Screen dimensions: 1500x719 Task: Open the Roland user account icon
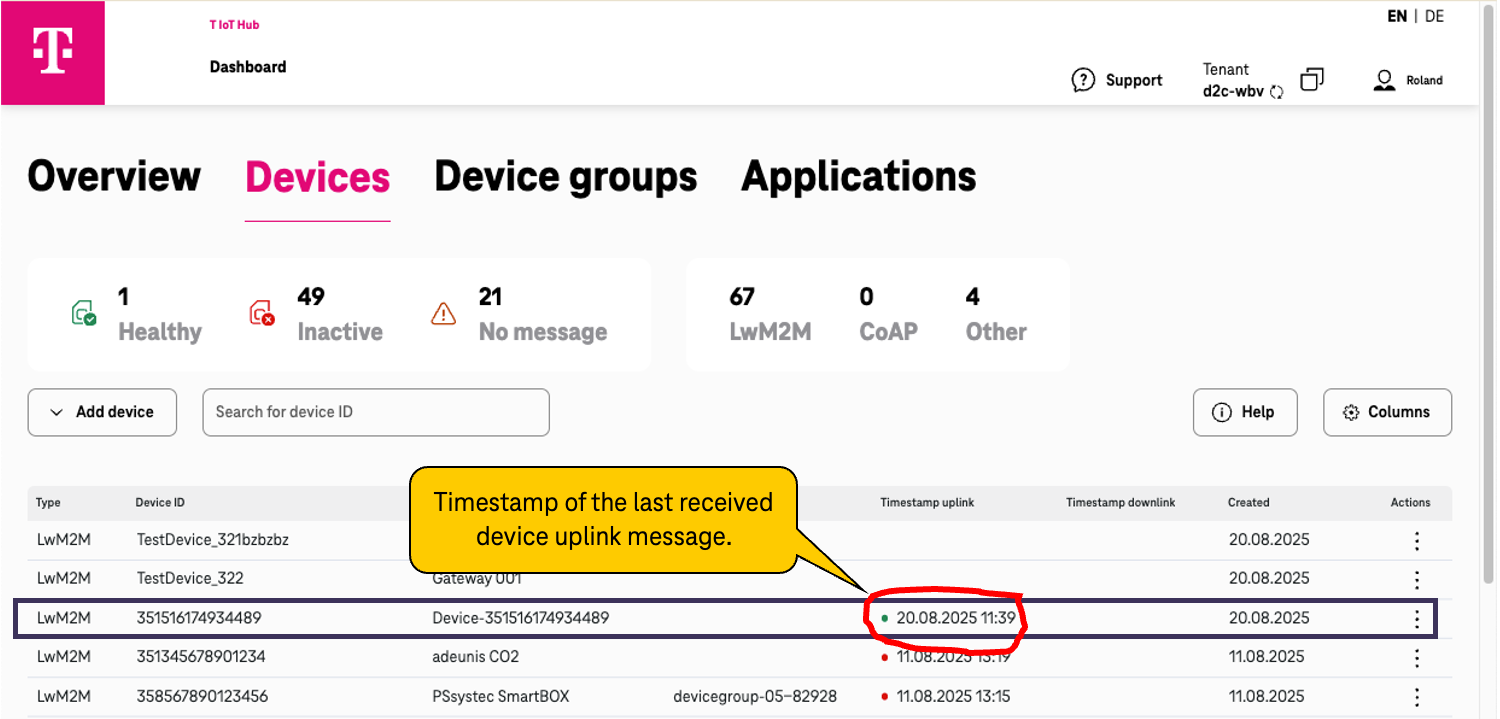coord(1385,79)
